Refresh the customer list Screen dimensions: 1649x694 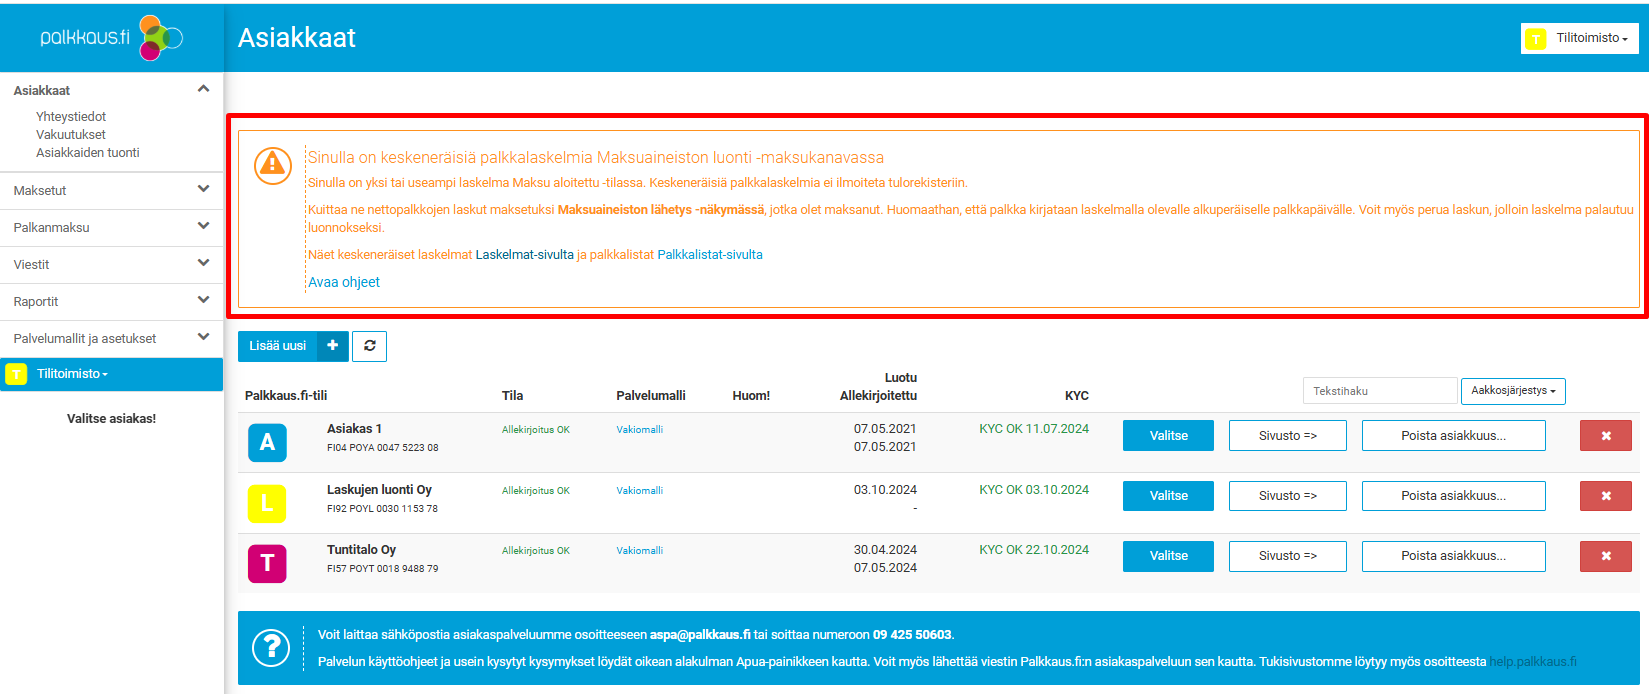[x=370, y=346]
